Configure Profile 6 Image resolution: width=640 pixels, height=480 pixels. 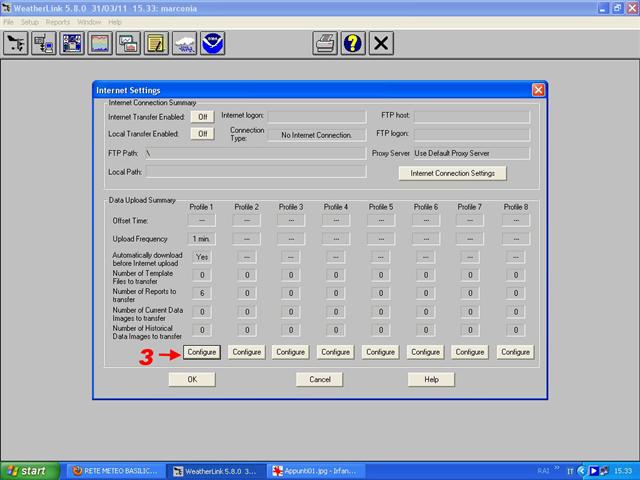pyautogui.click(x=425, y=352)
